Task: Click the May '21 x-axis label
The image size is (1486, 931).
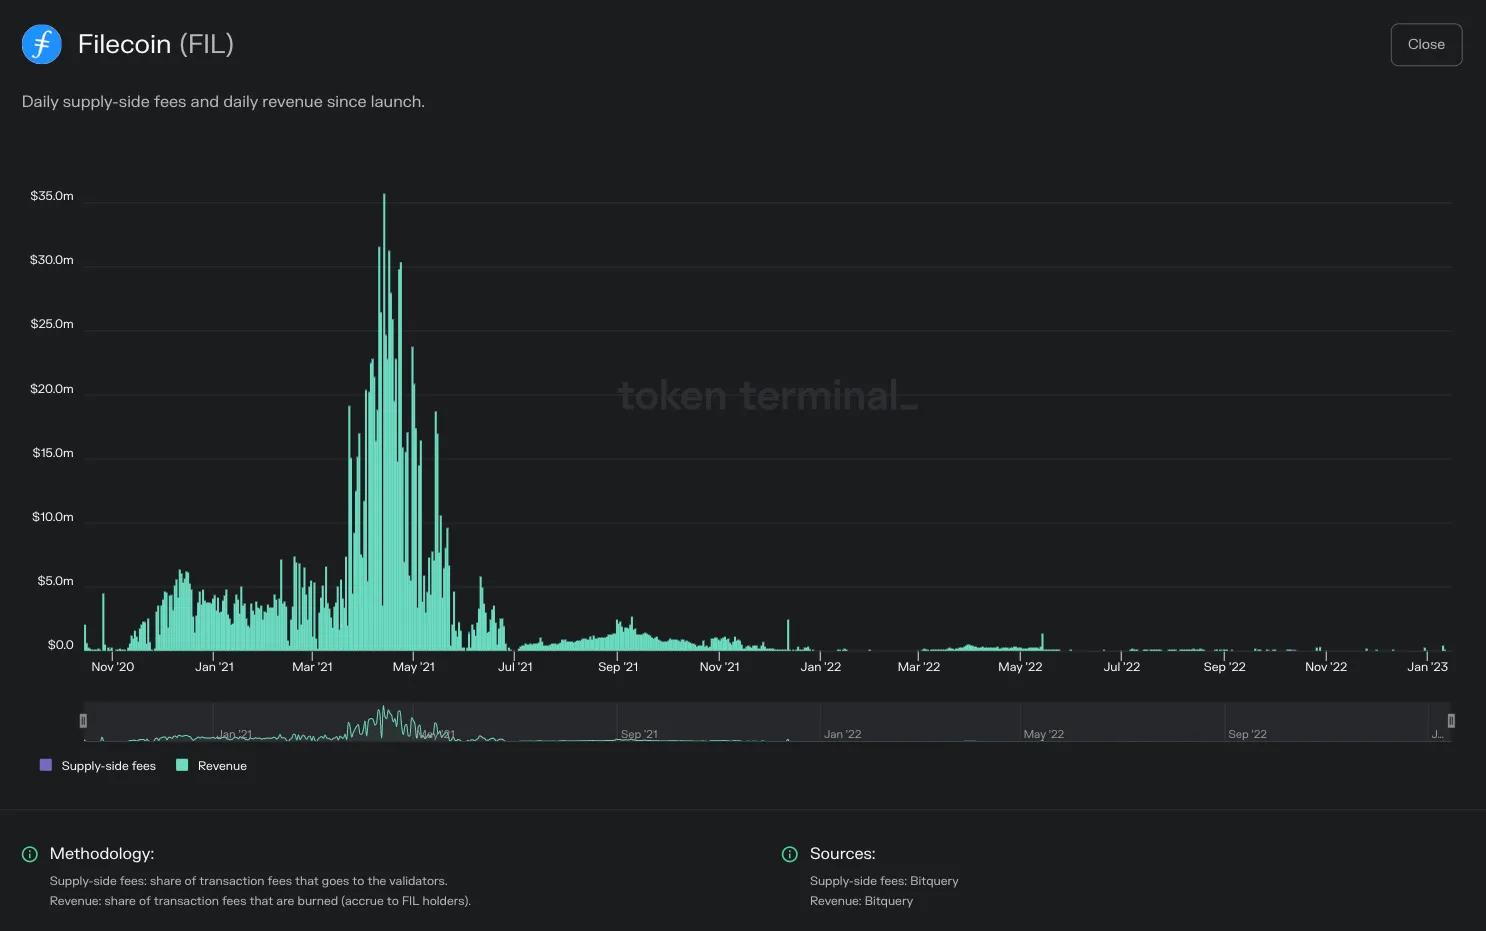Action: (x=414, y=667)
